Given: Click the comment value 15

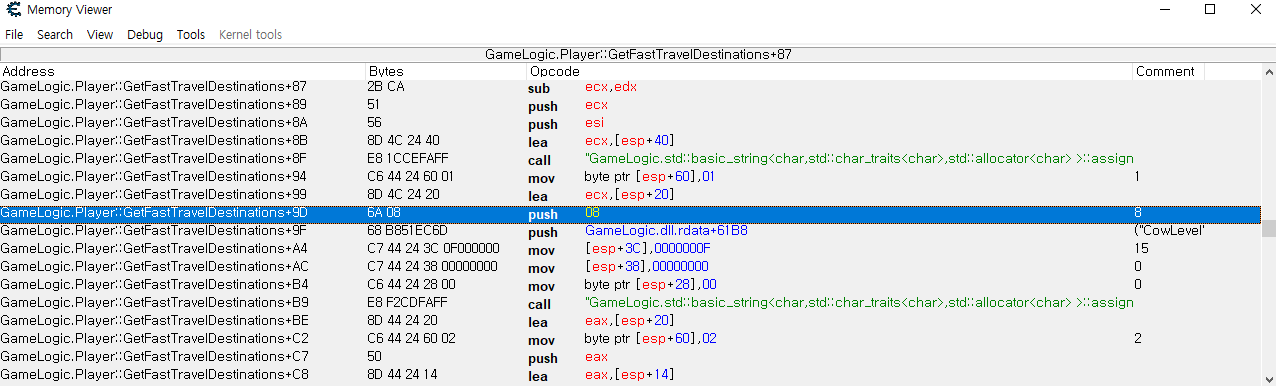Looking at the screenshot, I should 1141,249.
